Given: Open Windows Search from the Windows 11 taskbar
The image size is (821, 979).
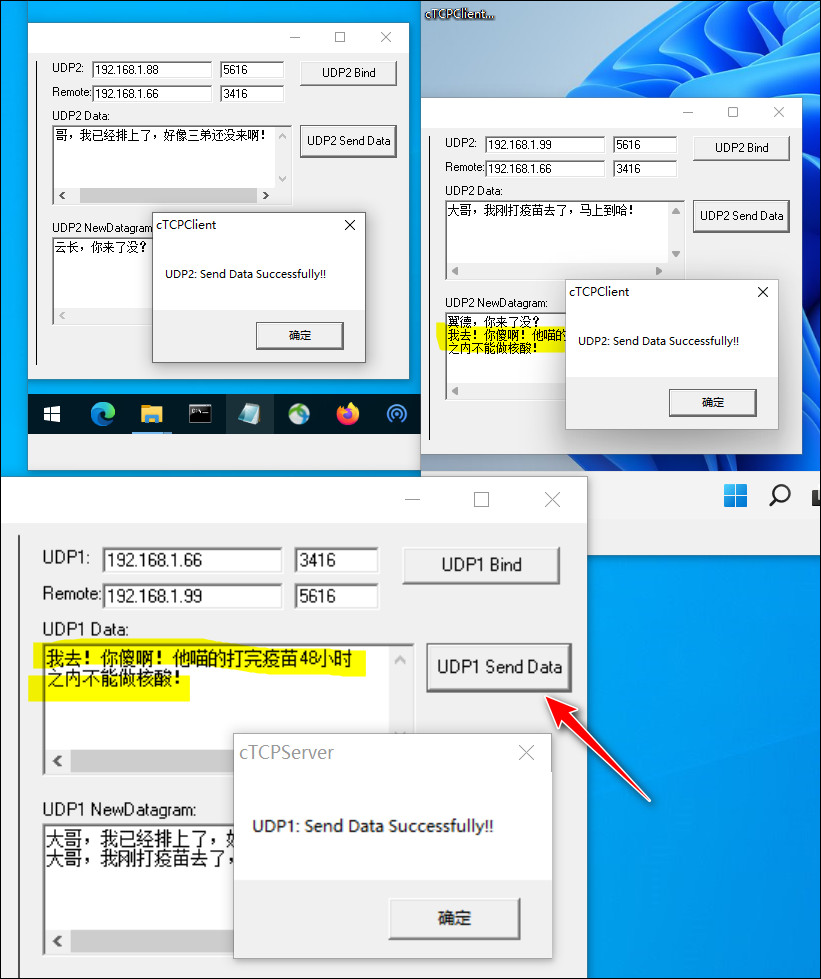Looking at the screenshot, I should point(779,495).
